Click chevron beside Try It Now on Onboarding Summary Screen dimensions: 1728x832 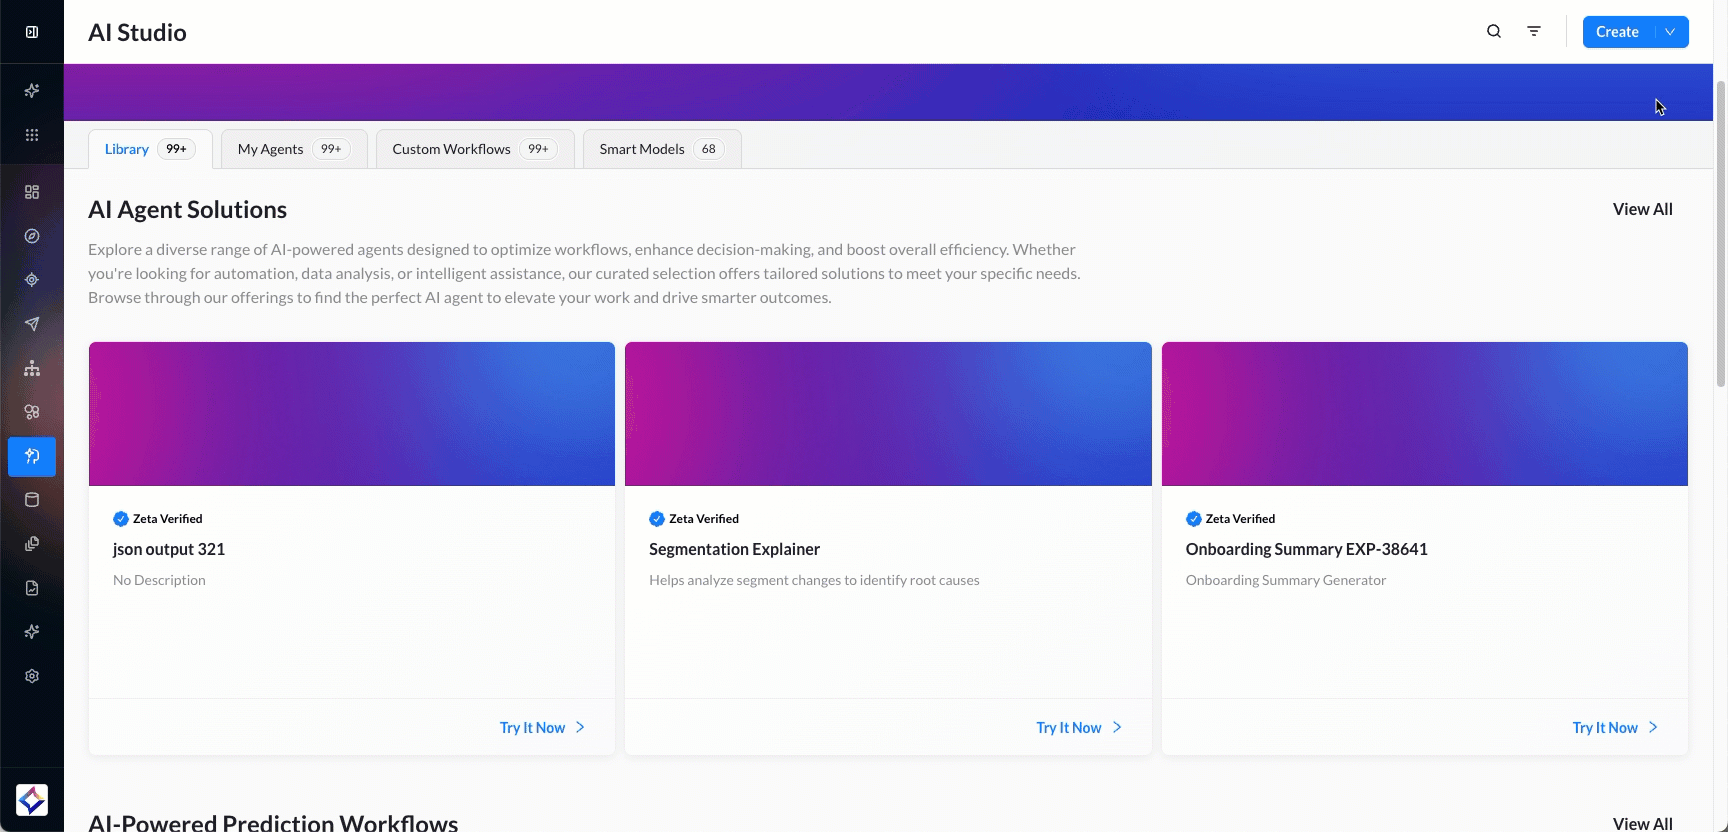(x=1653, y=728)
